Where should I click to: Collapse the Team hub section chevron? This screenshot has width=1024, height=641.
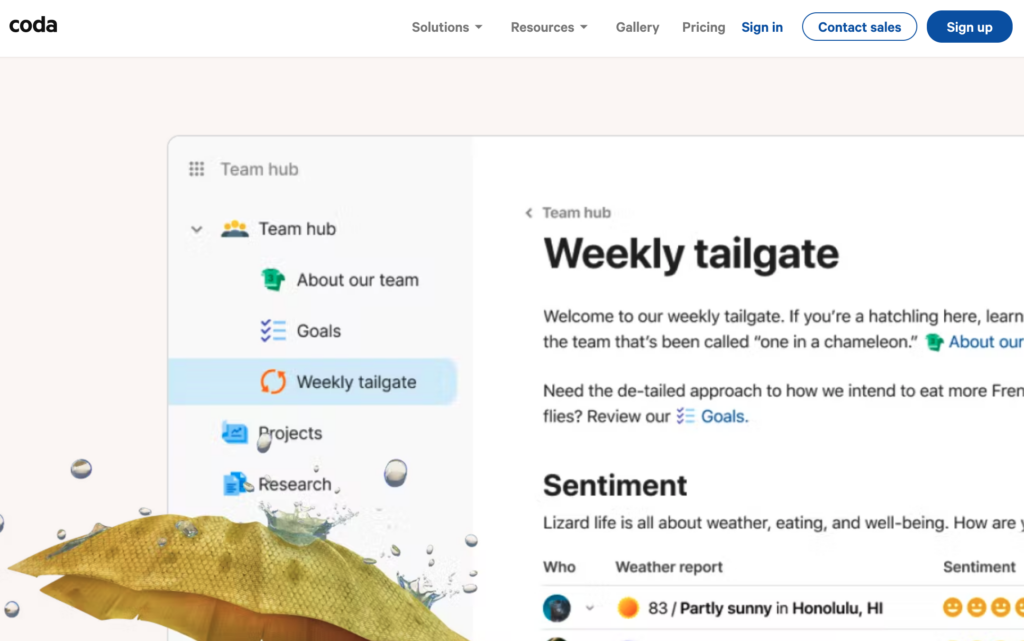[197, 230]
